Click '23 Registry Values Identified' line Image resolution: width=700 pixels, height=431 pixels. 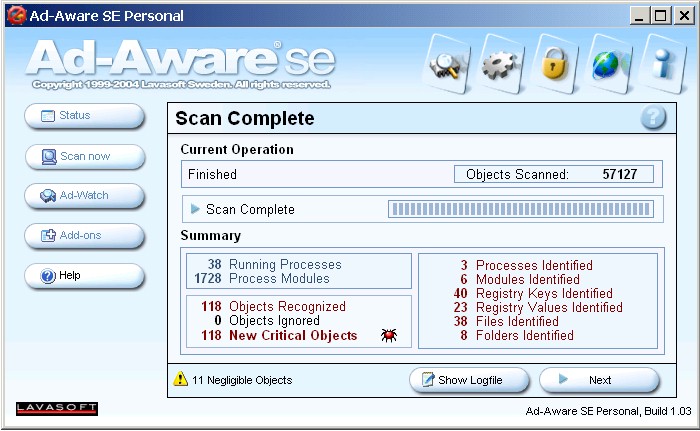538,307
